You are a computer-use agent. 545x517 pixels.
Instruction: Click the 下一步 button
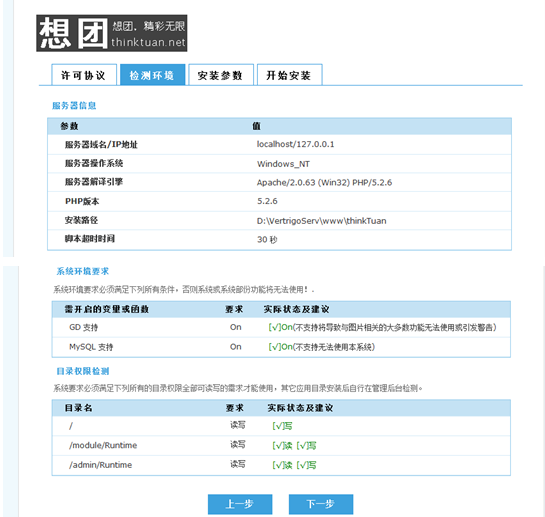click(321, 504)
